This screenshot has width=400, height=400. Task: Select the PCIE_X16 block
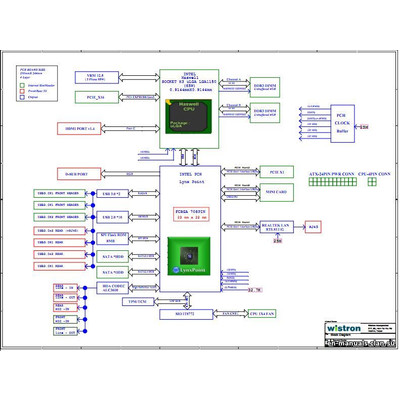[x=97, y=97]
